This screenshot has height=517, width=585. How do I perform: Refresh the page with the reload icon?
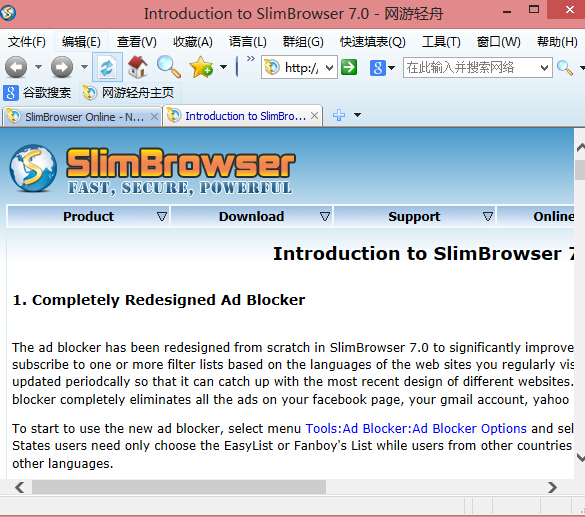click(x=107, y=68)
